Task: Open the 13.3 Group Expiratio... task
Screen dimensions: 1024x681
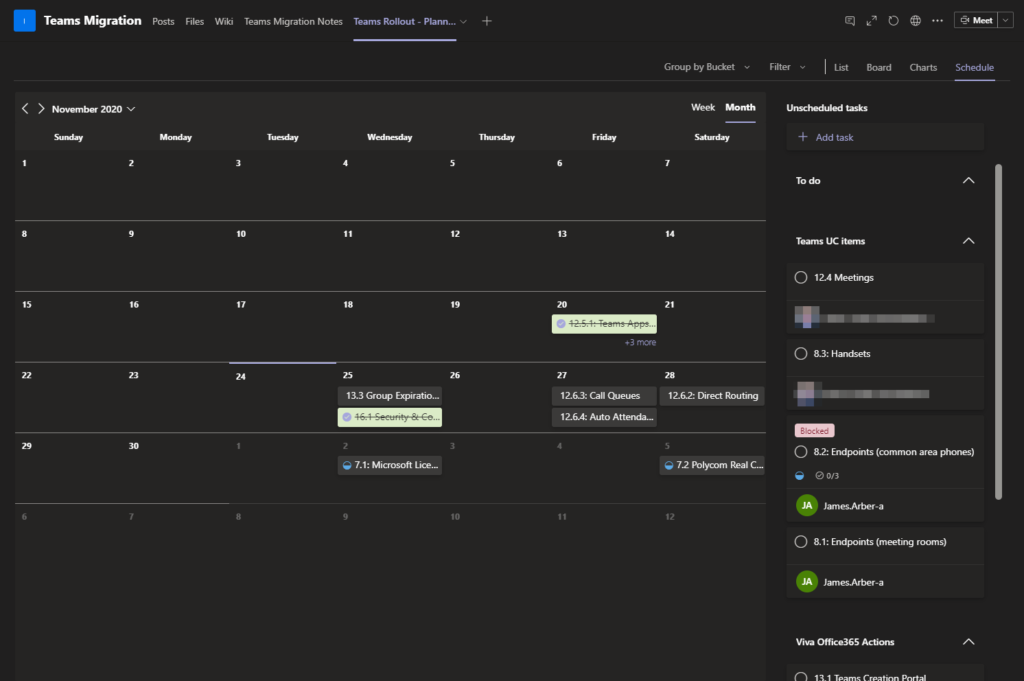Action: click(390, 396)
